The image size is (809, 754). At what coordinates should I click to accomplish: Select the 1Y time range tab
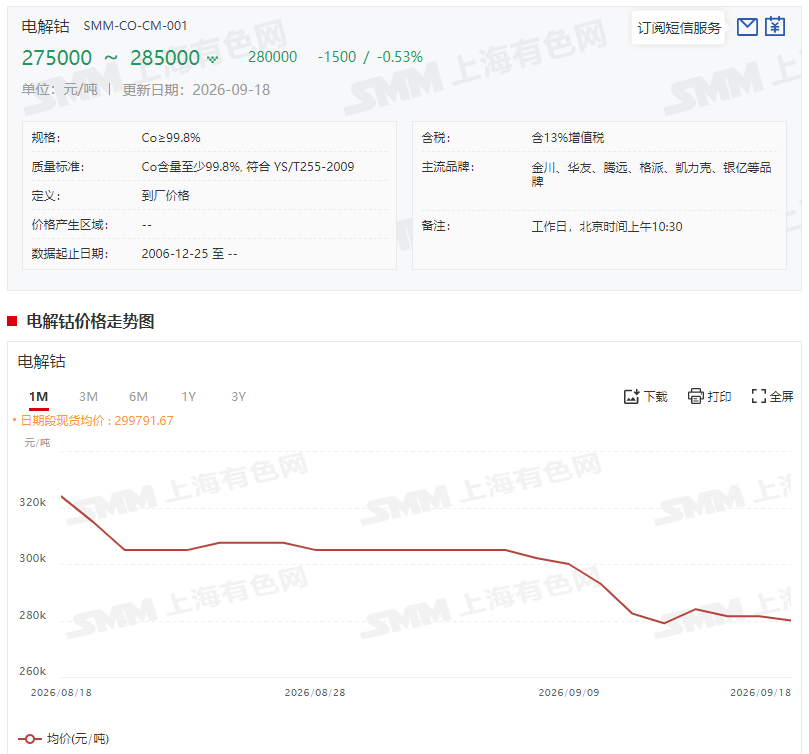[188, 397]
